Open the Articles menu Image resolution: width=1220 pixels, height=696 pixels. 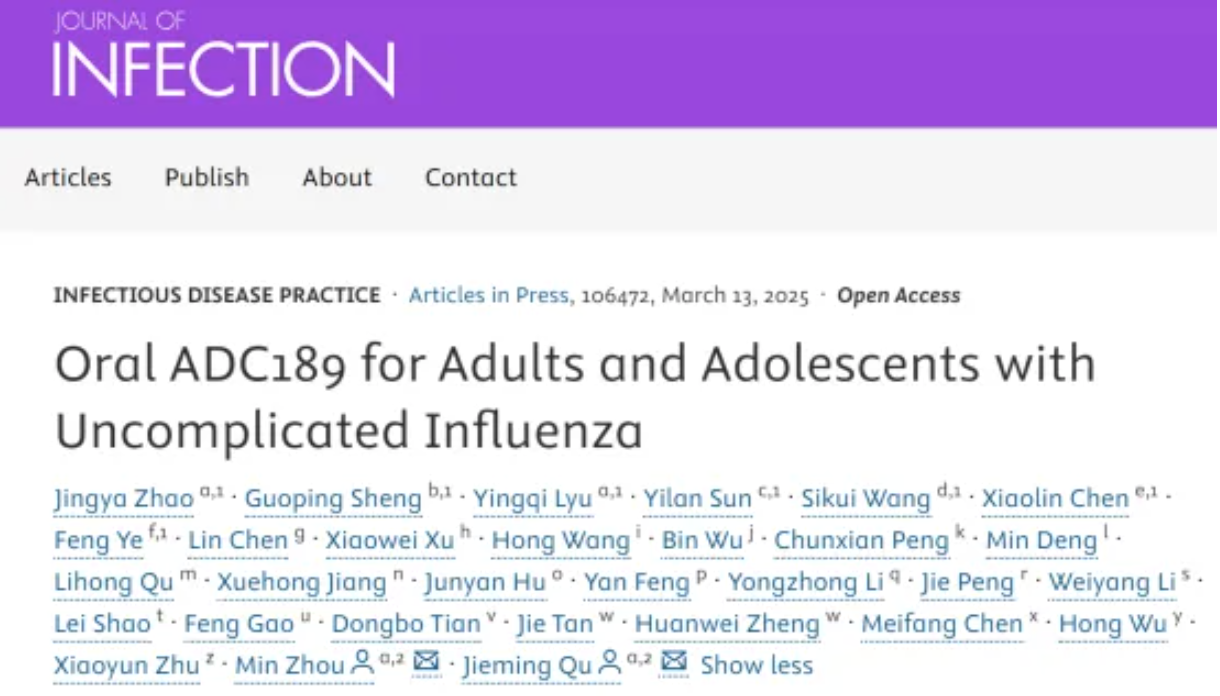click(x=68, y=177)
